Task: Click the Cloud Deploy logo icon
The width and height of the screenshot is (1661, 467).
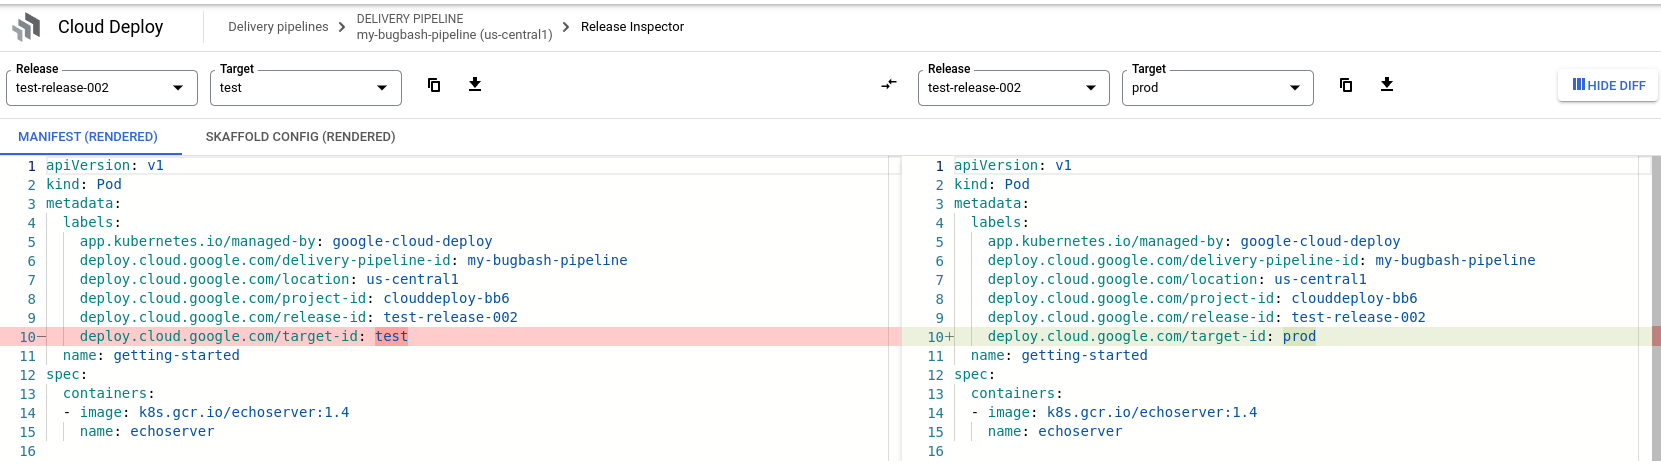Action: (x=27, y=27)
